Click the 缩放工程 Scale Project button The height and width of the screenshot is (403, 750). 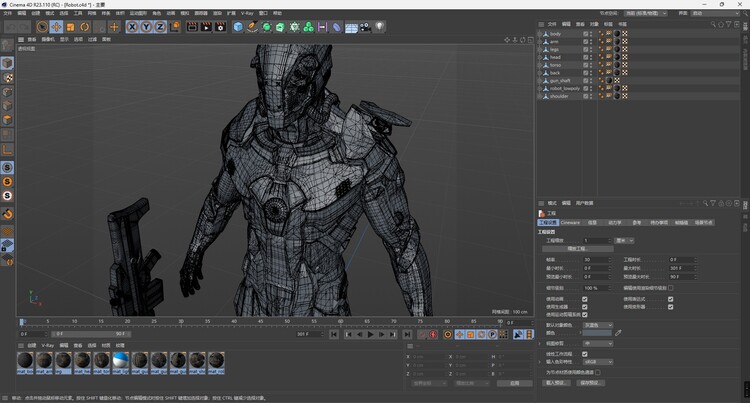(578, 249)
